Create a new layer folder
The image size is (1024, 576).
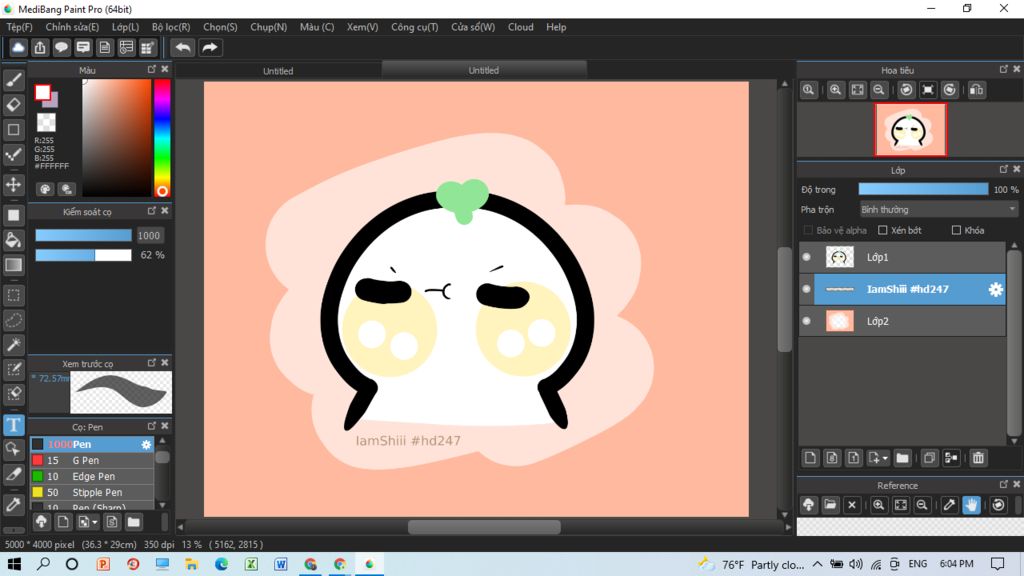pos(903,458)
